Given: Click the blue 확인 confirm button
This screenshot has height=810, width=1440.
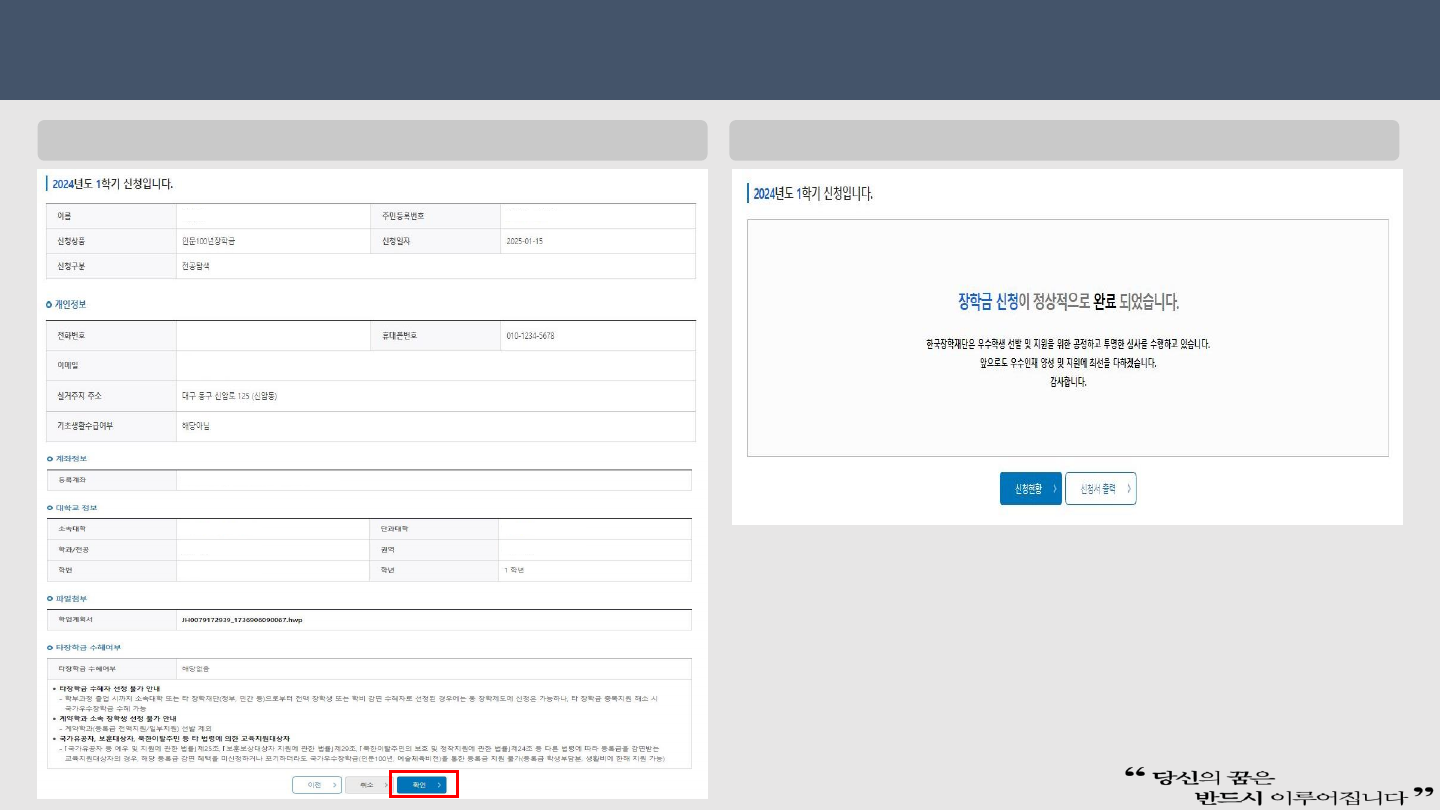Looking at the screenshot, I should click(422, 785).
